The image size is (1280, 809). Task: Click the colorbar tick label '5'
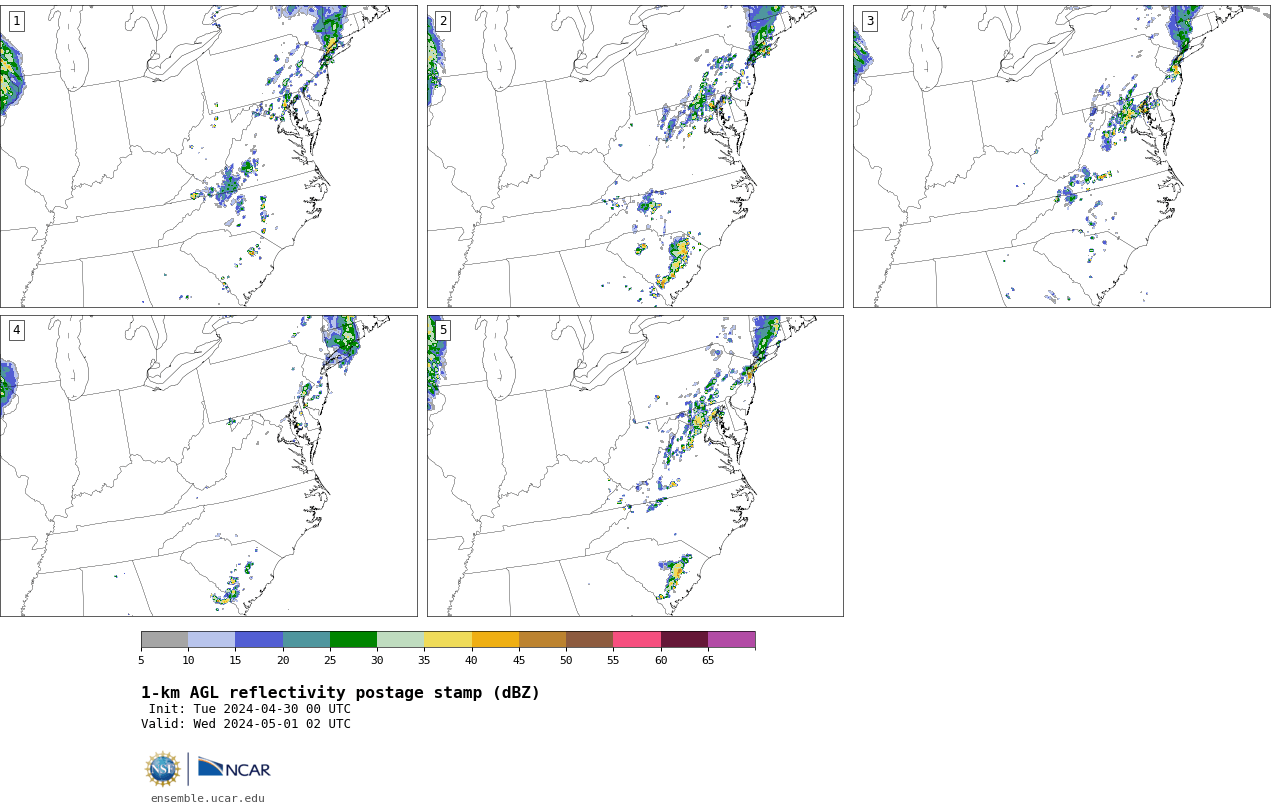point(141,660)
